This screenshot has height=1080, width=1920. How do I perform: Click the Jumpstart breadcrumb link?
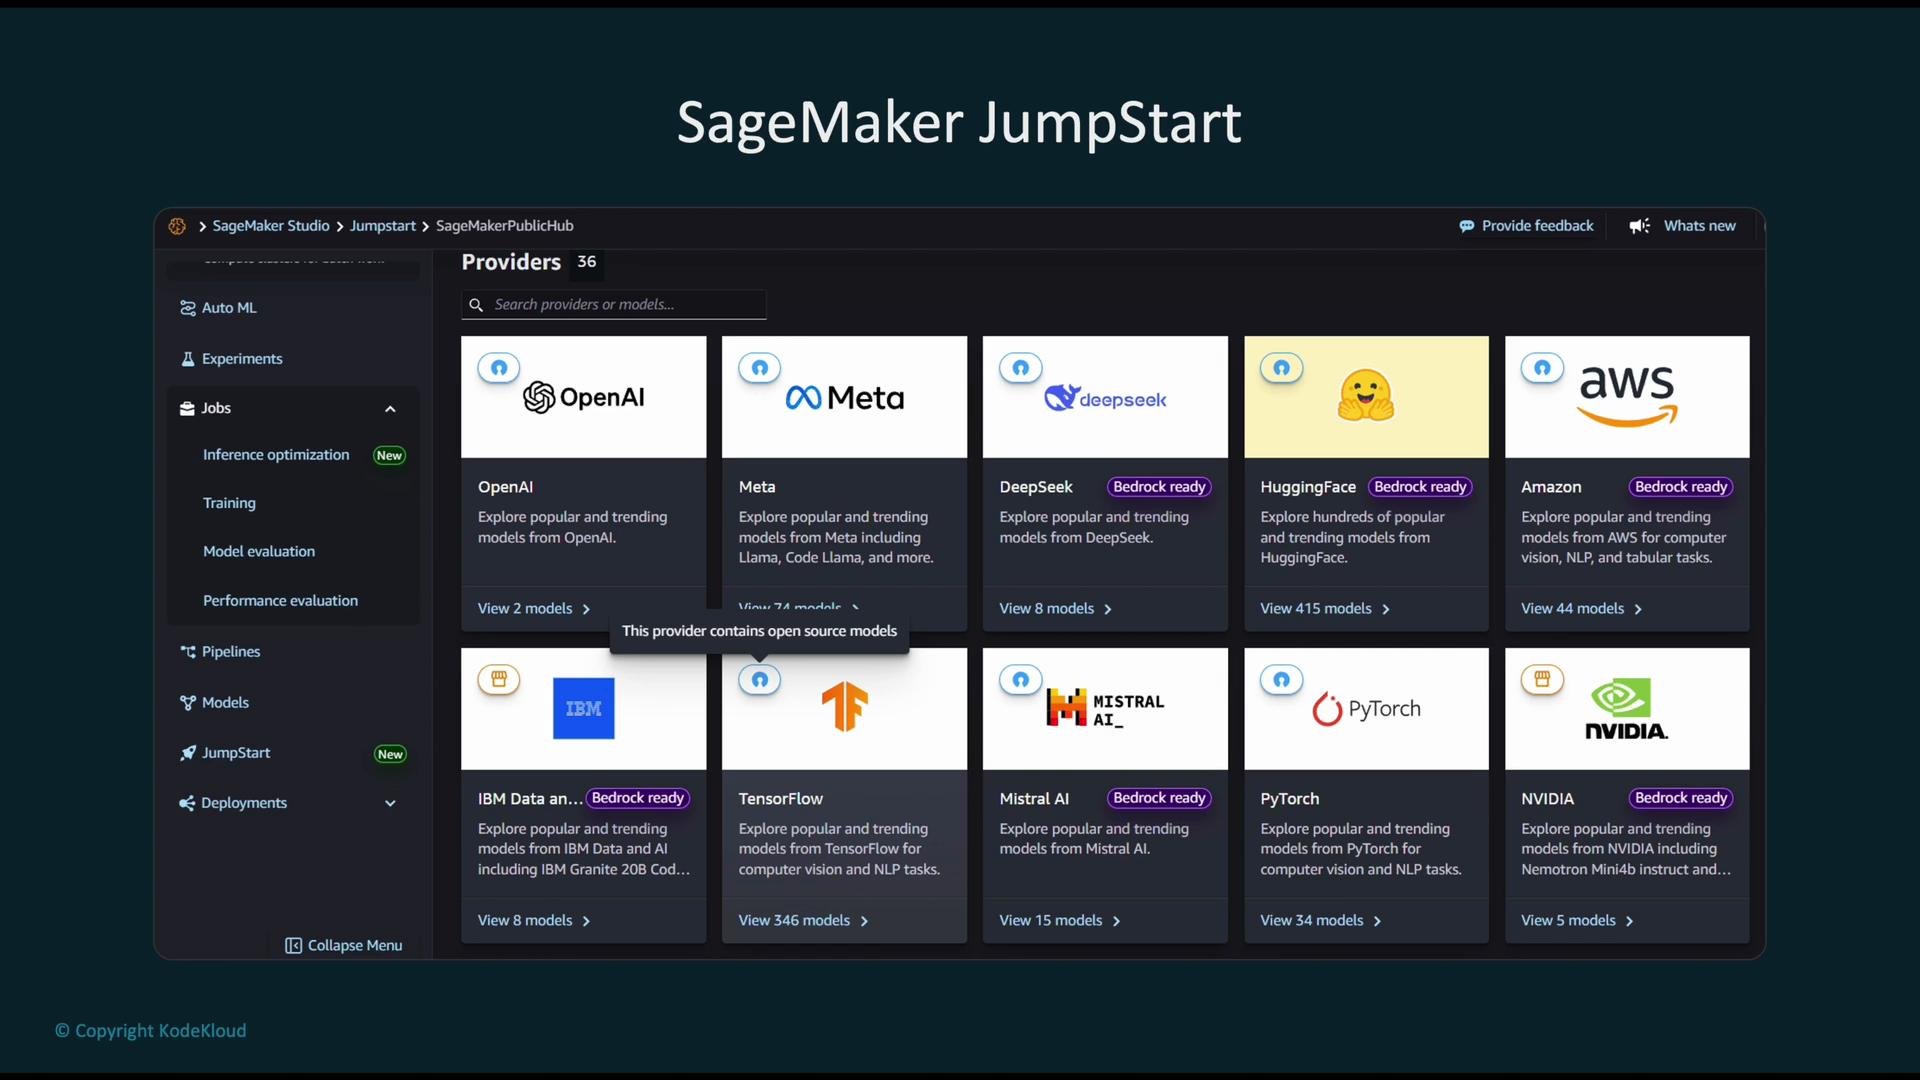(x=382, y=226)
